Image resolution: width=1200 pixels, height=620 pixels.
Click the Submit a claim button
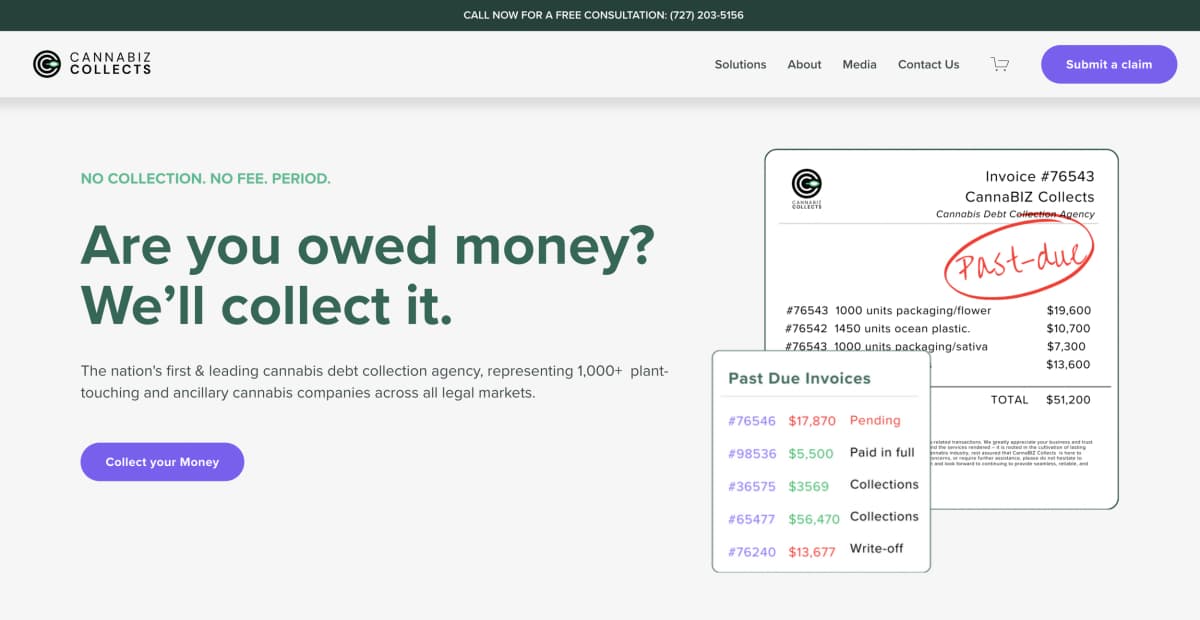pos(1109,64)
